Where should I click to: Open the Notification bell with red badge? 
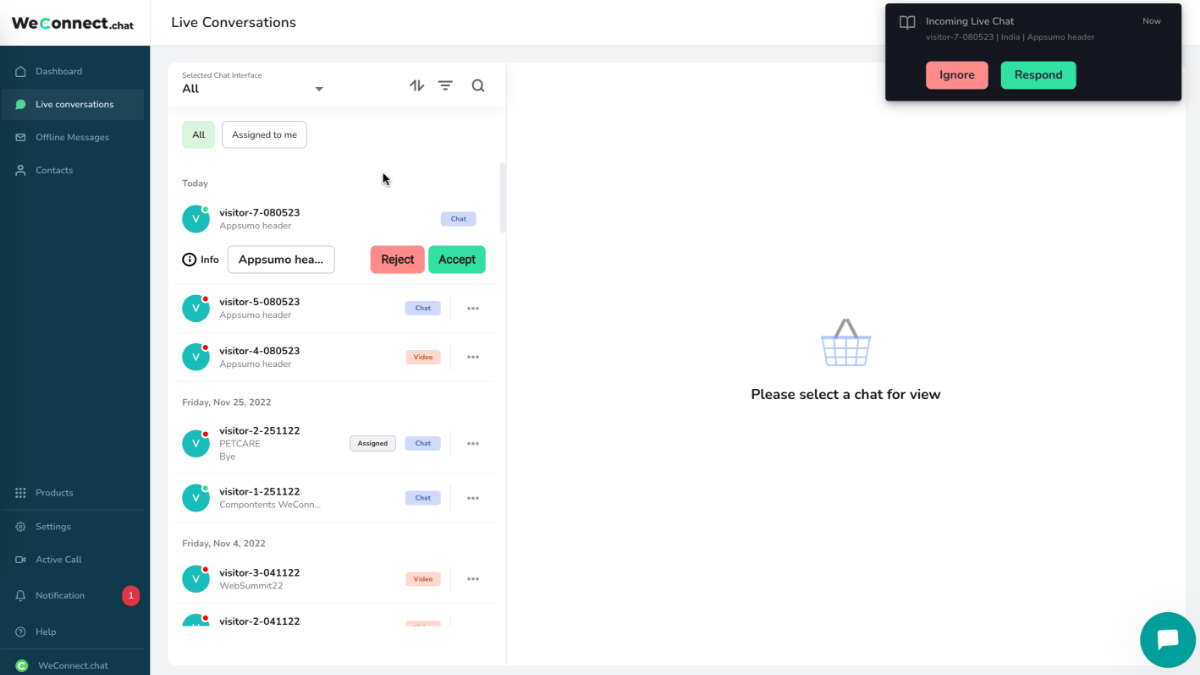21,595
